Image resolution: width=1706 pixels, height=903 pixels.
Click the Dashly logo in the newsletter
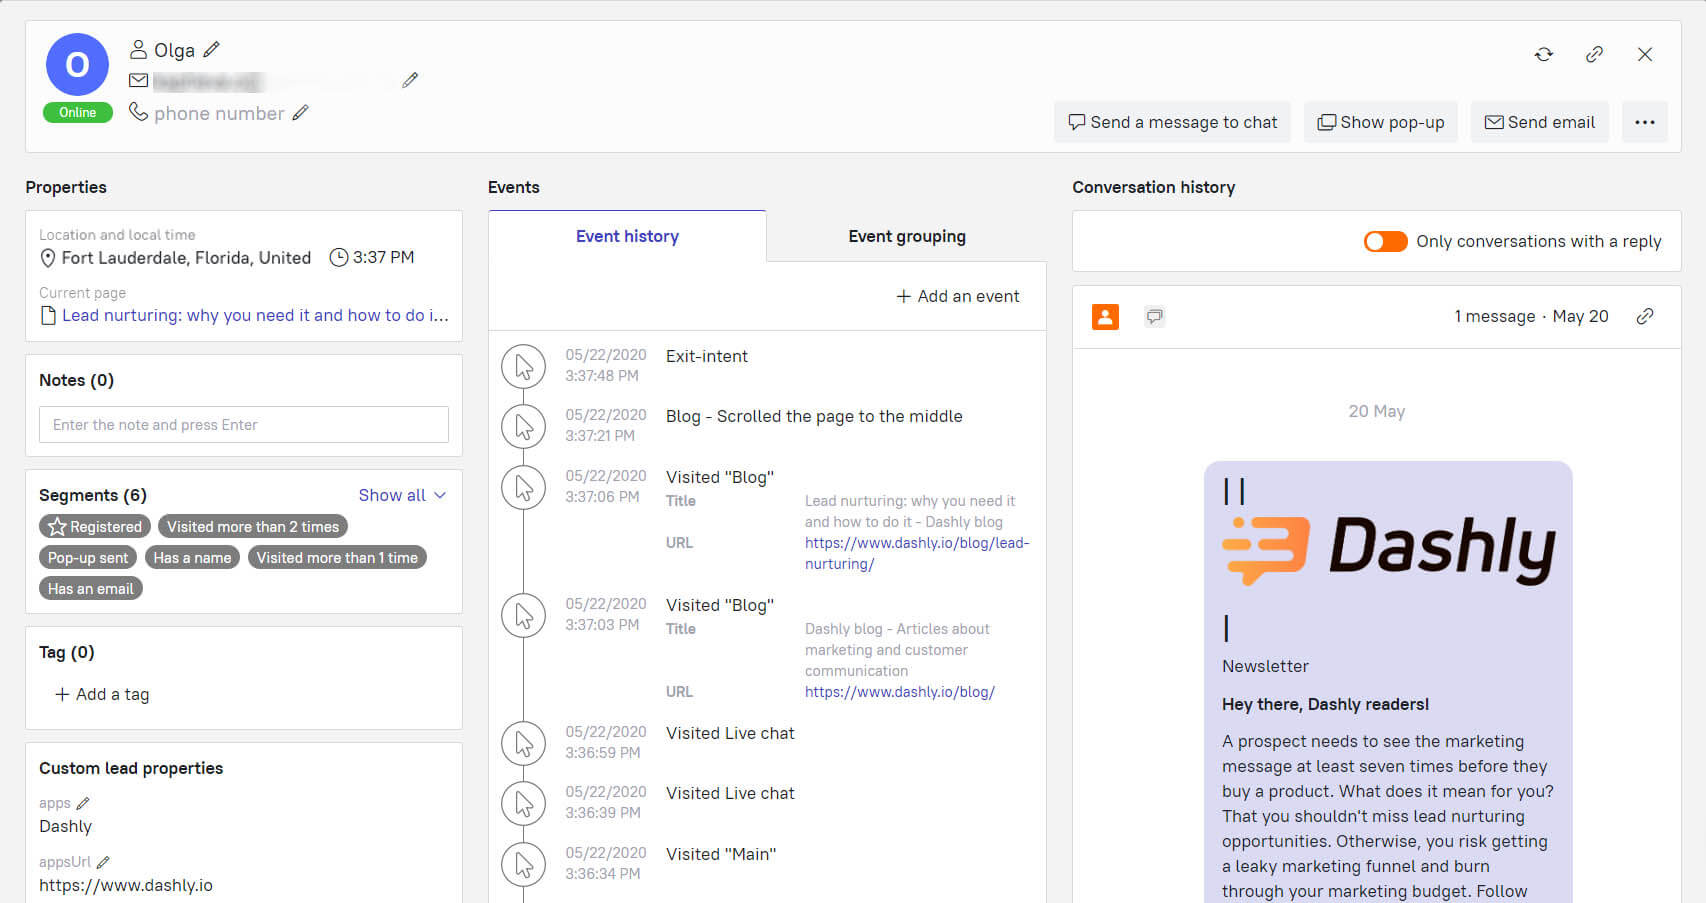tap(1389, 550)
